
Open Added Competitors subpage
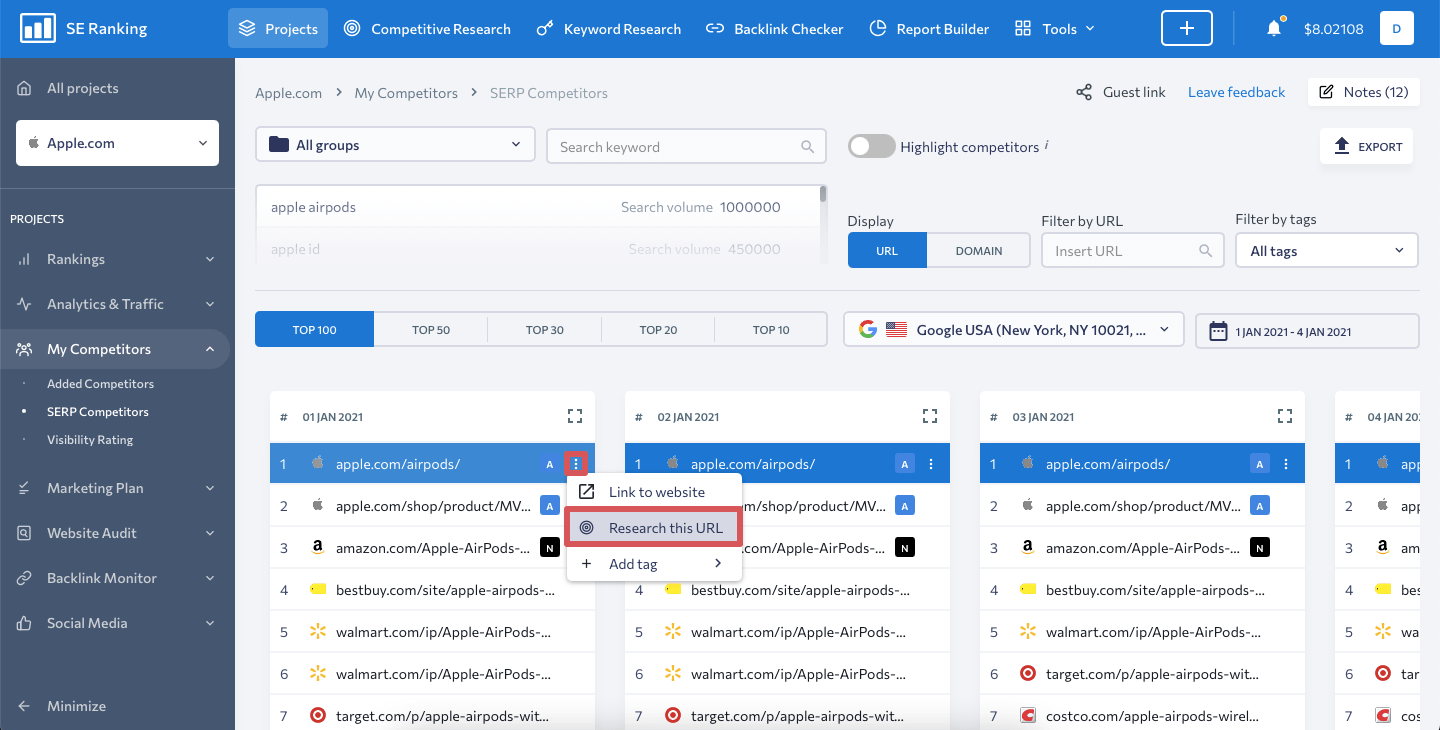tap(100, 384)
